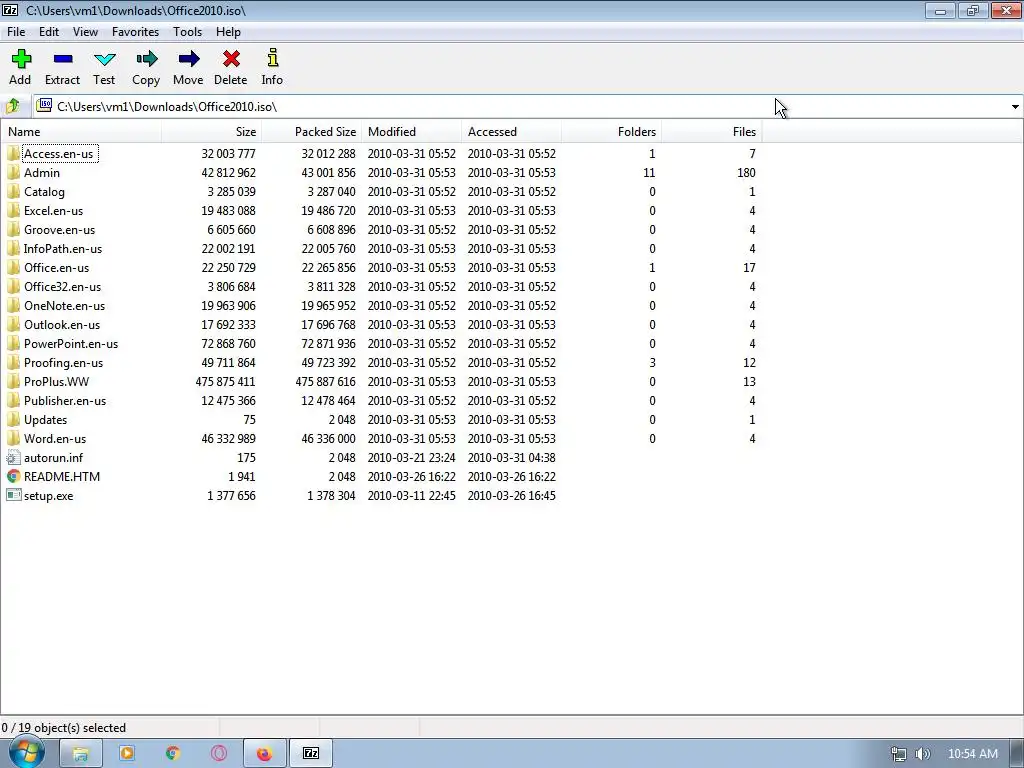
Task: Select the Groove.en-us folder name
Action: click(x=59, y=230)
